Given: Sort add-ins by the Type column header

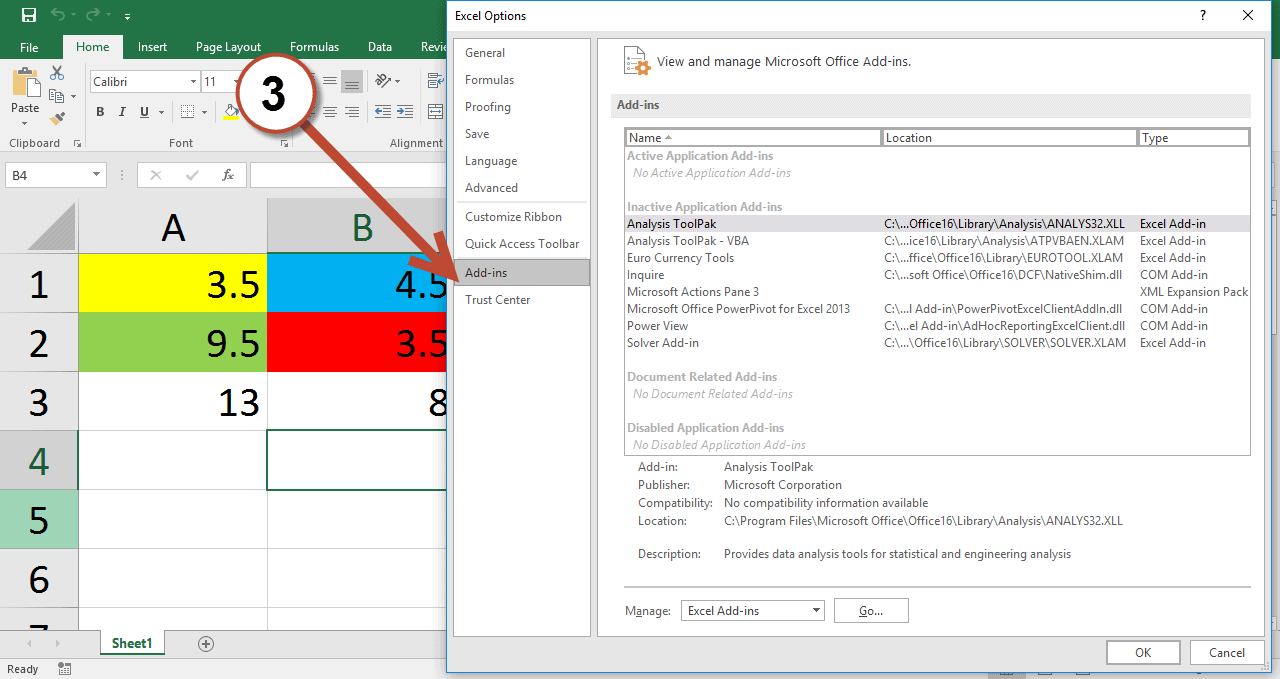Looking at the screenshot, I should coord(1194,138).
